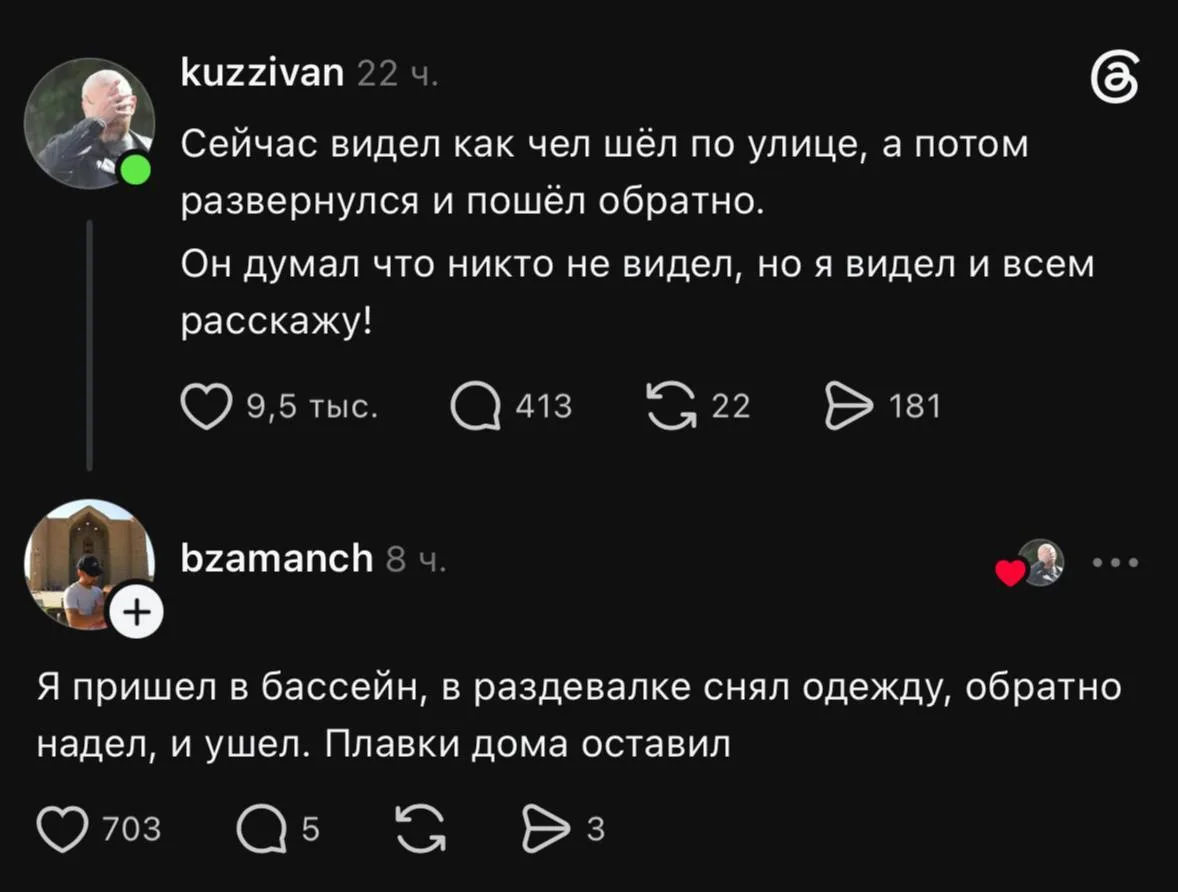Open replies to bzamanch's comment
The width and height of the screenshot is (1178, 892).
click(261, 829)
